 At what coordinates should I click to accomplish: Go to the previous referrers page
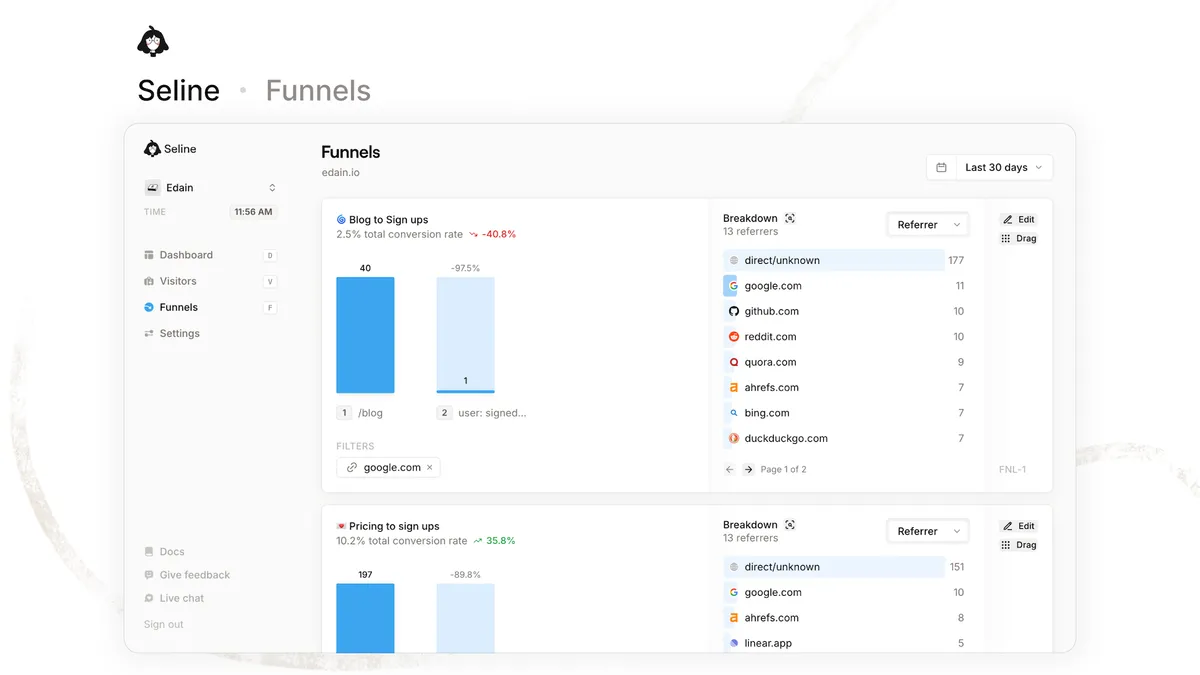point(730,469)
